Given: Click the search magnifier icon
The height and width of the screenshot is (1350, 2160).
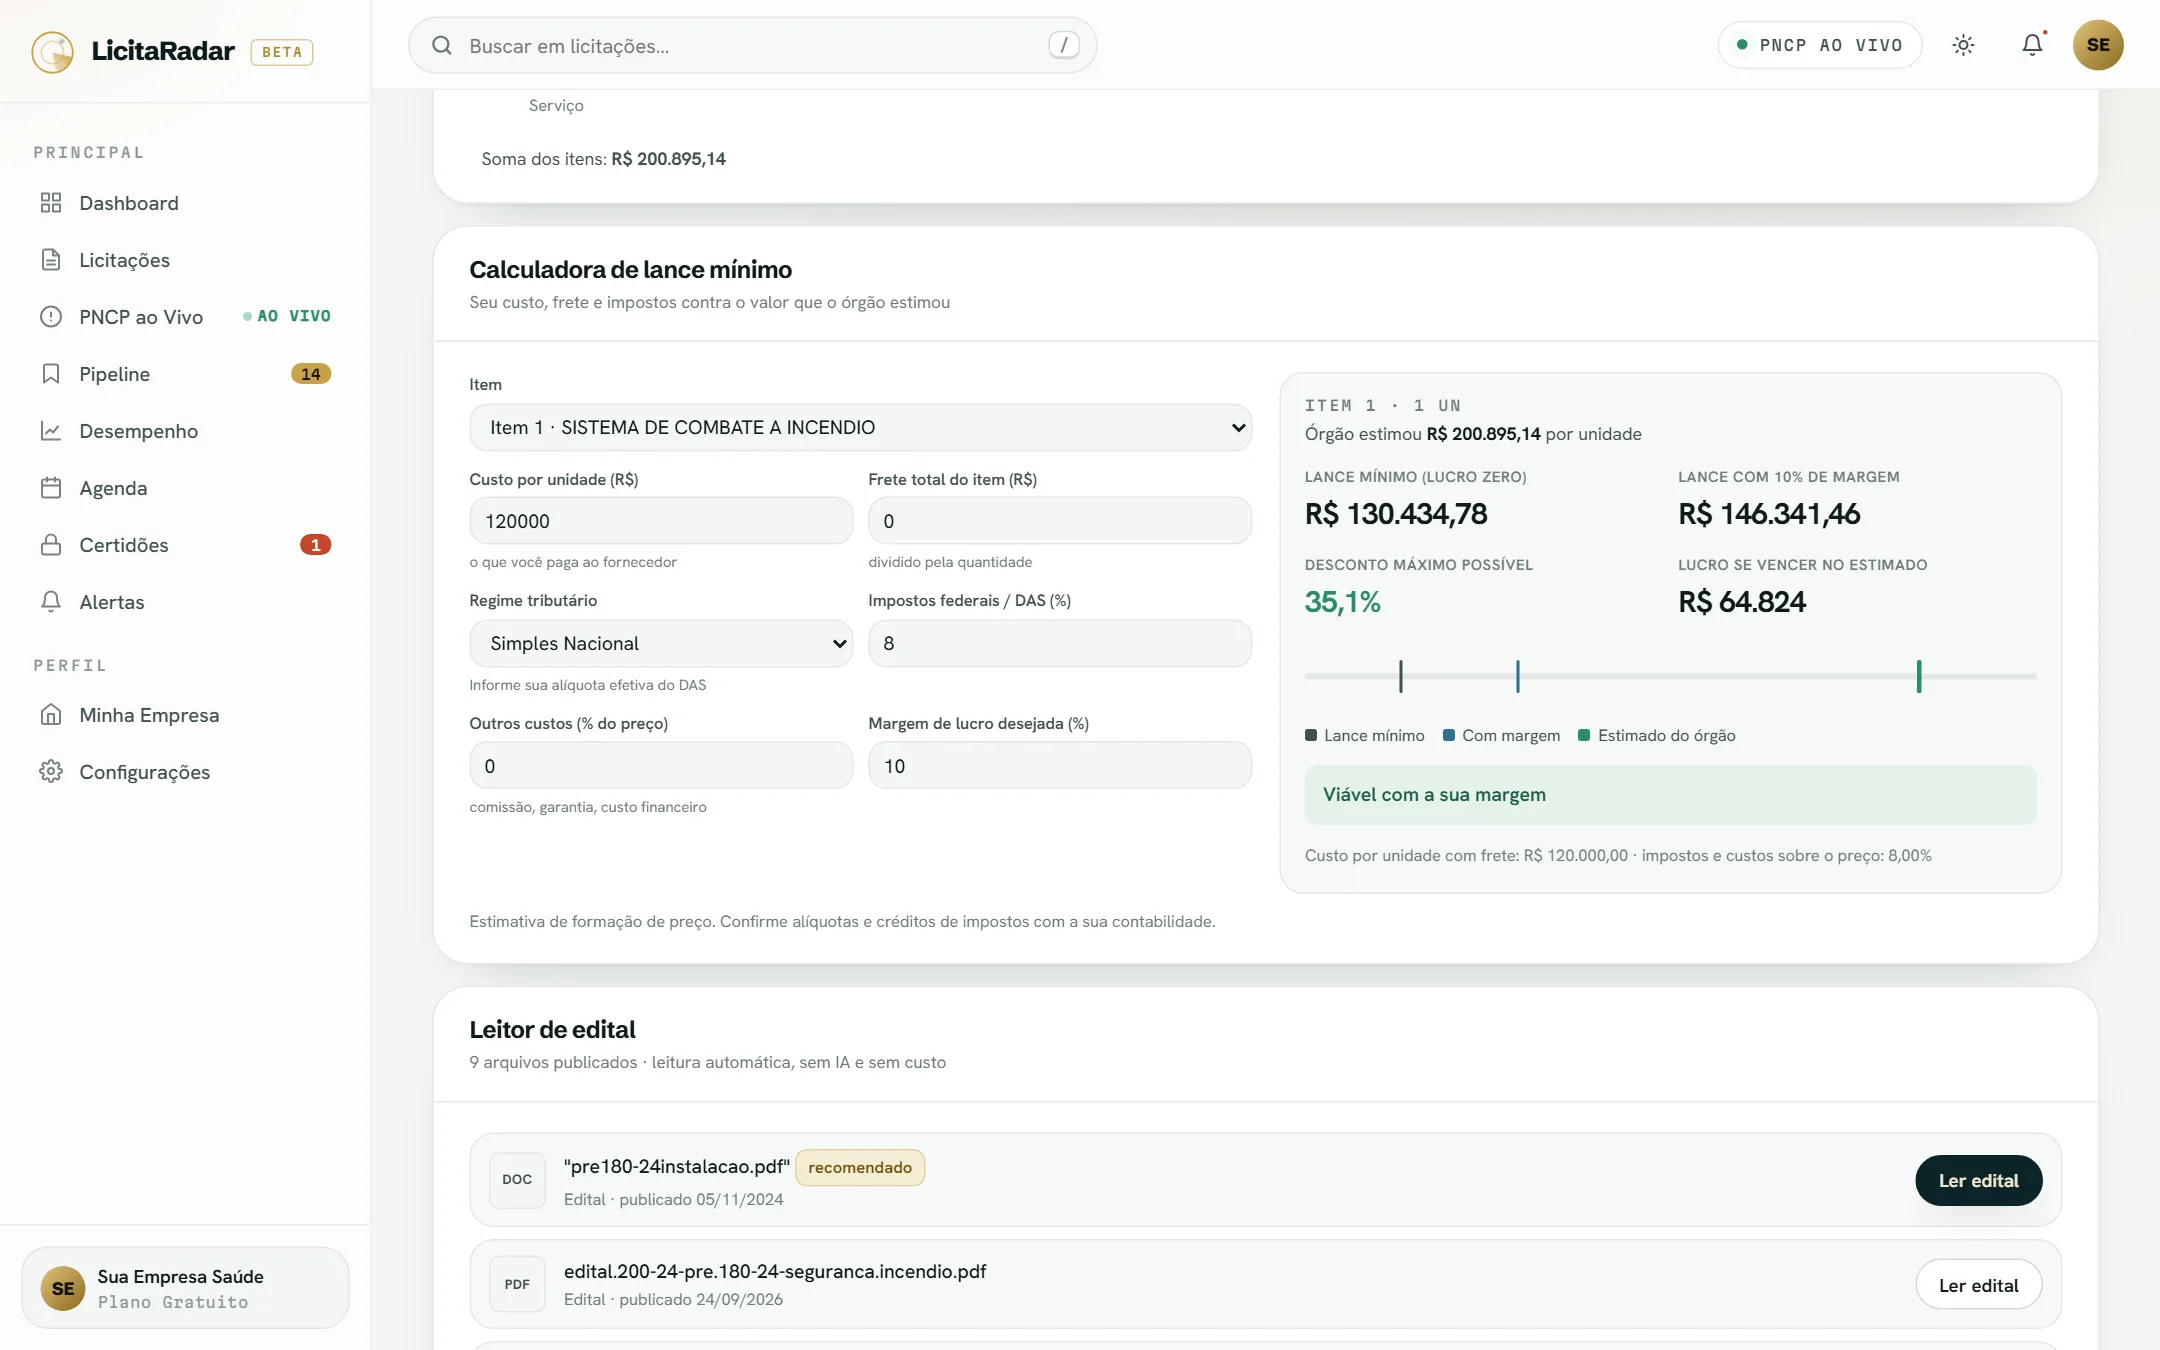Looking at the screenshot, I should pos(441,45).
